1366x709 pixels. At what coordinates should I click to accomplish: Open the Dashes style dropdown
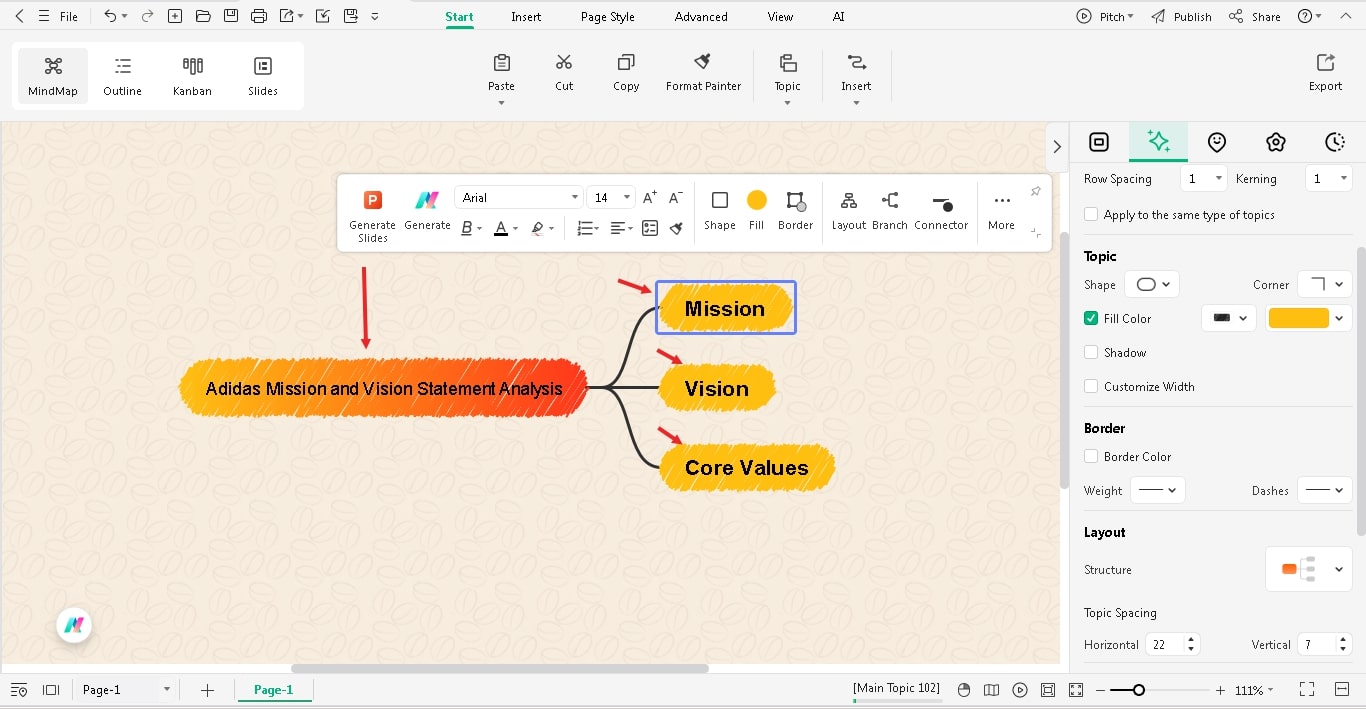click(1324, 490)
